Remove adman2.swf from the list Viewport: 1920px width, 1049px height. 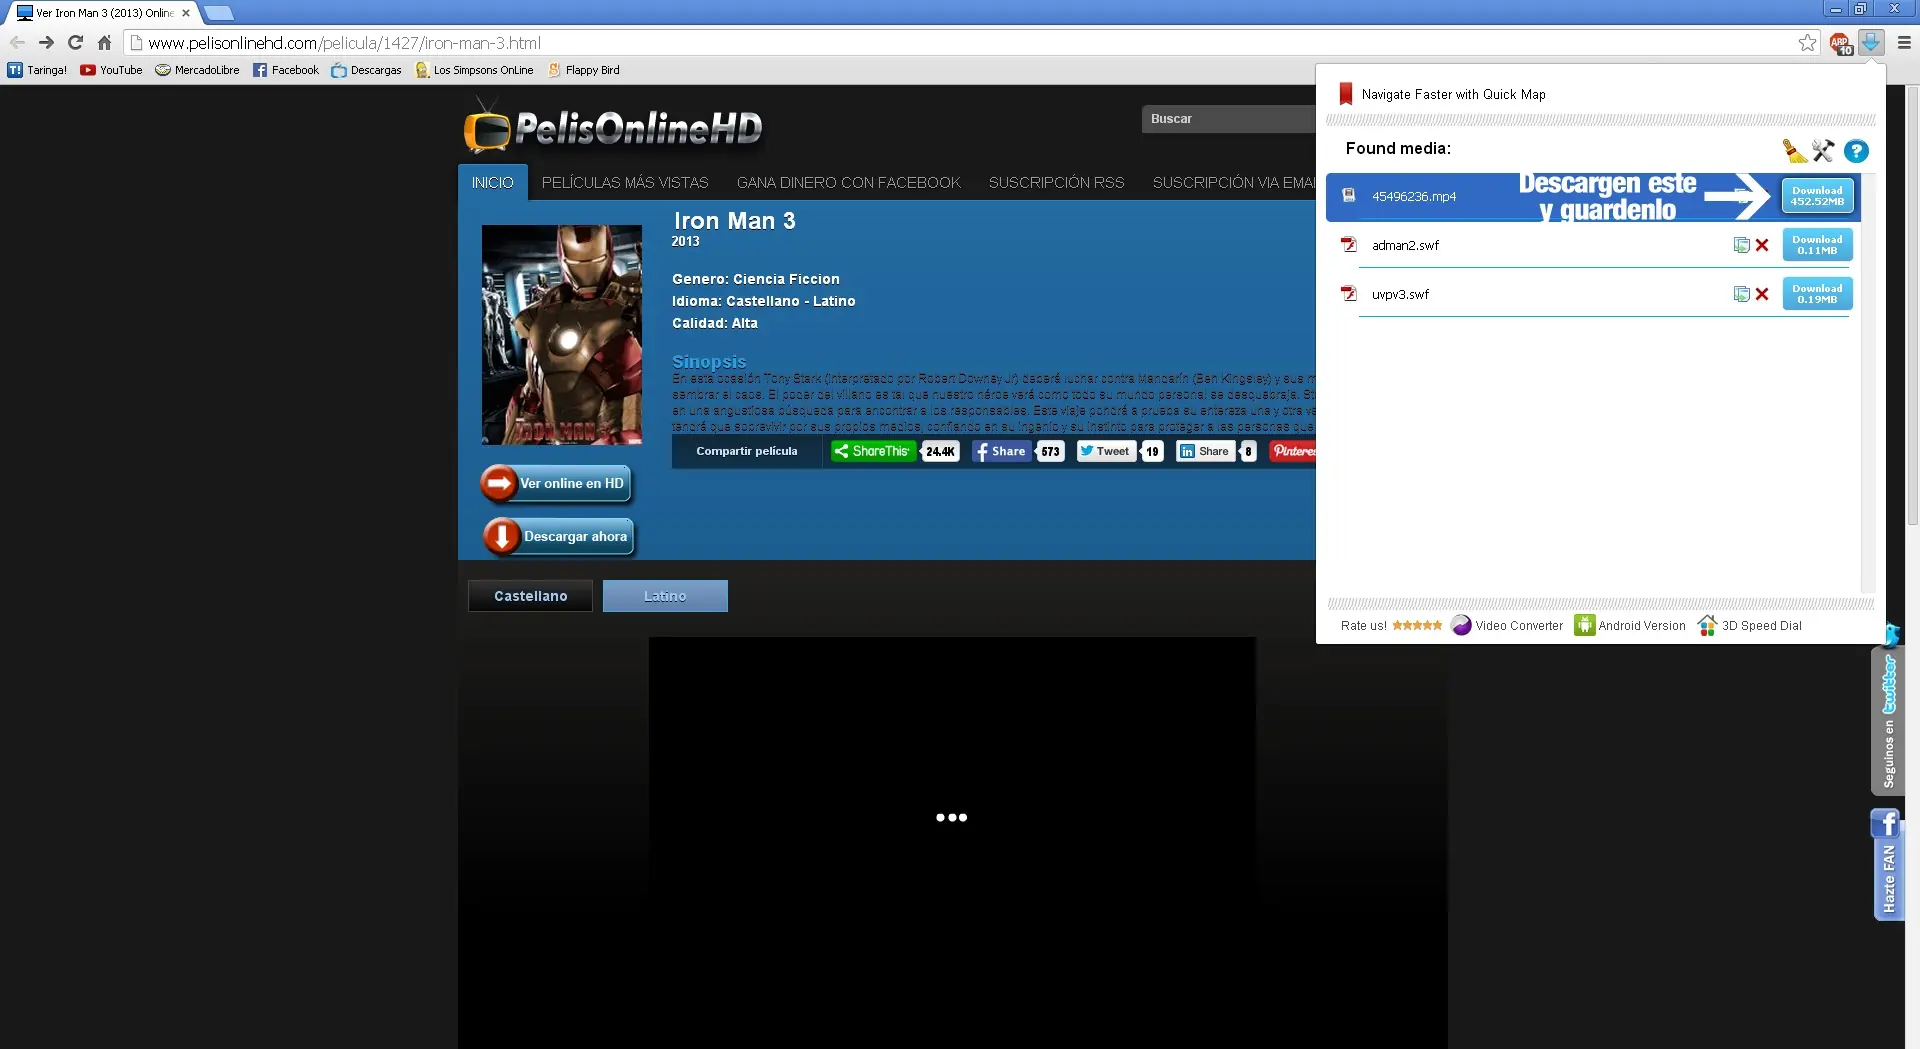[x=1762, y=245]
